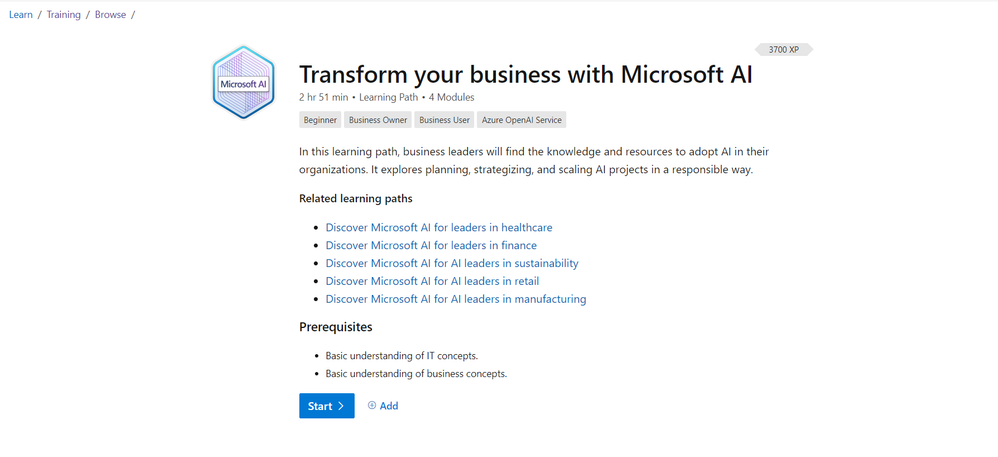Click the page title heading
Viewport: 998px width, 457px height.
pyautogui.click(x=525, y=75)
